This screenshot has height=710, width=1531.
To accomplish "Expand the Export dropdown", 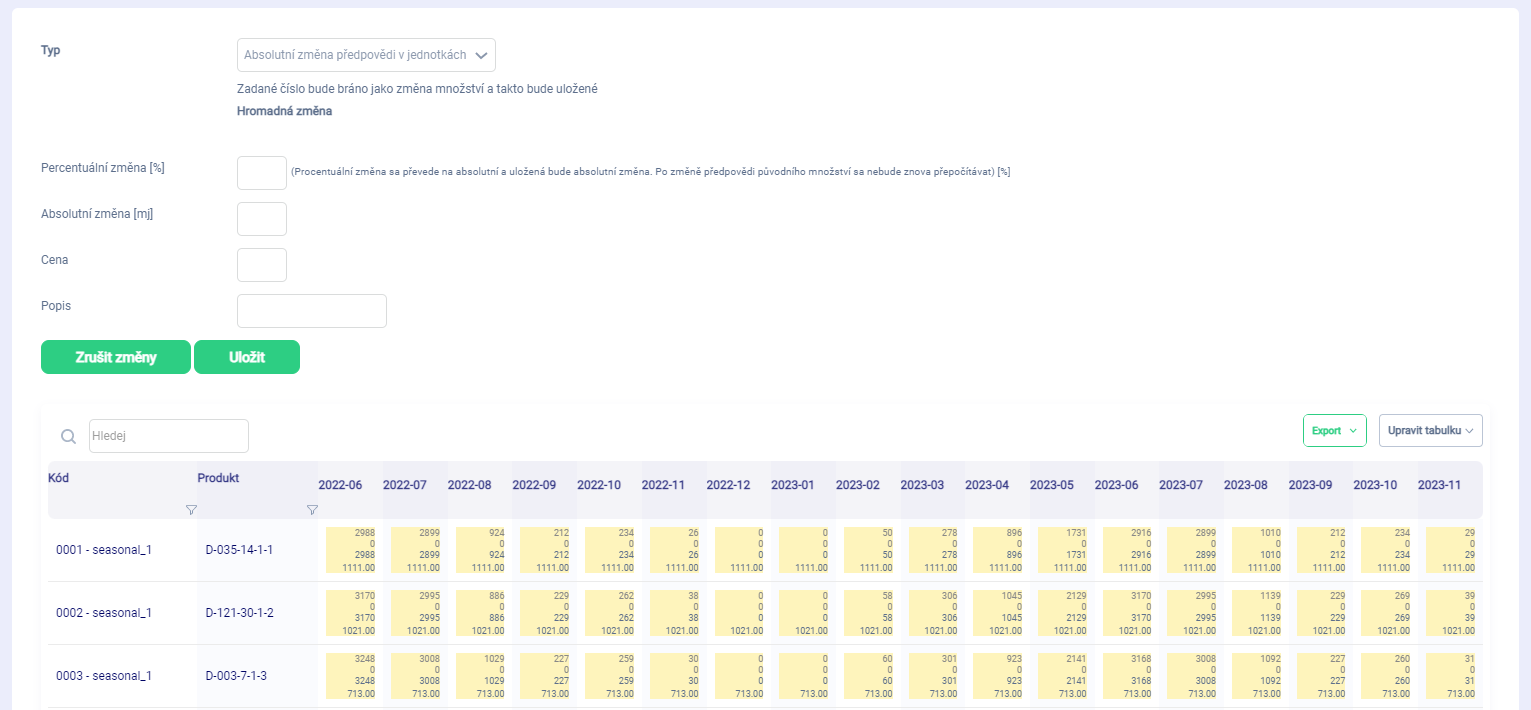I will 1334,430.
